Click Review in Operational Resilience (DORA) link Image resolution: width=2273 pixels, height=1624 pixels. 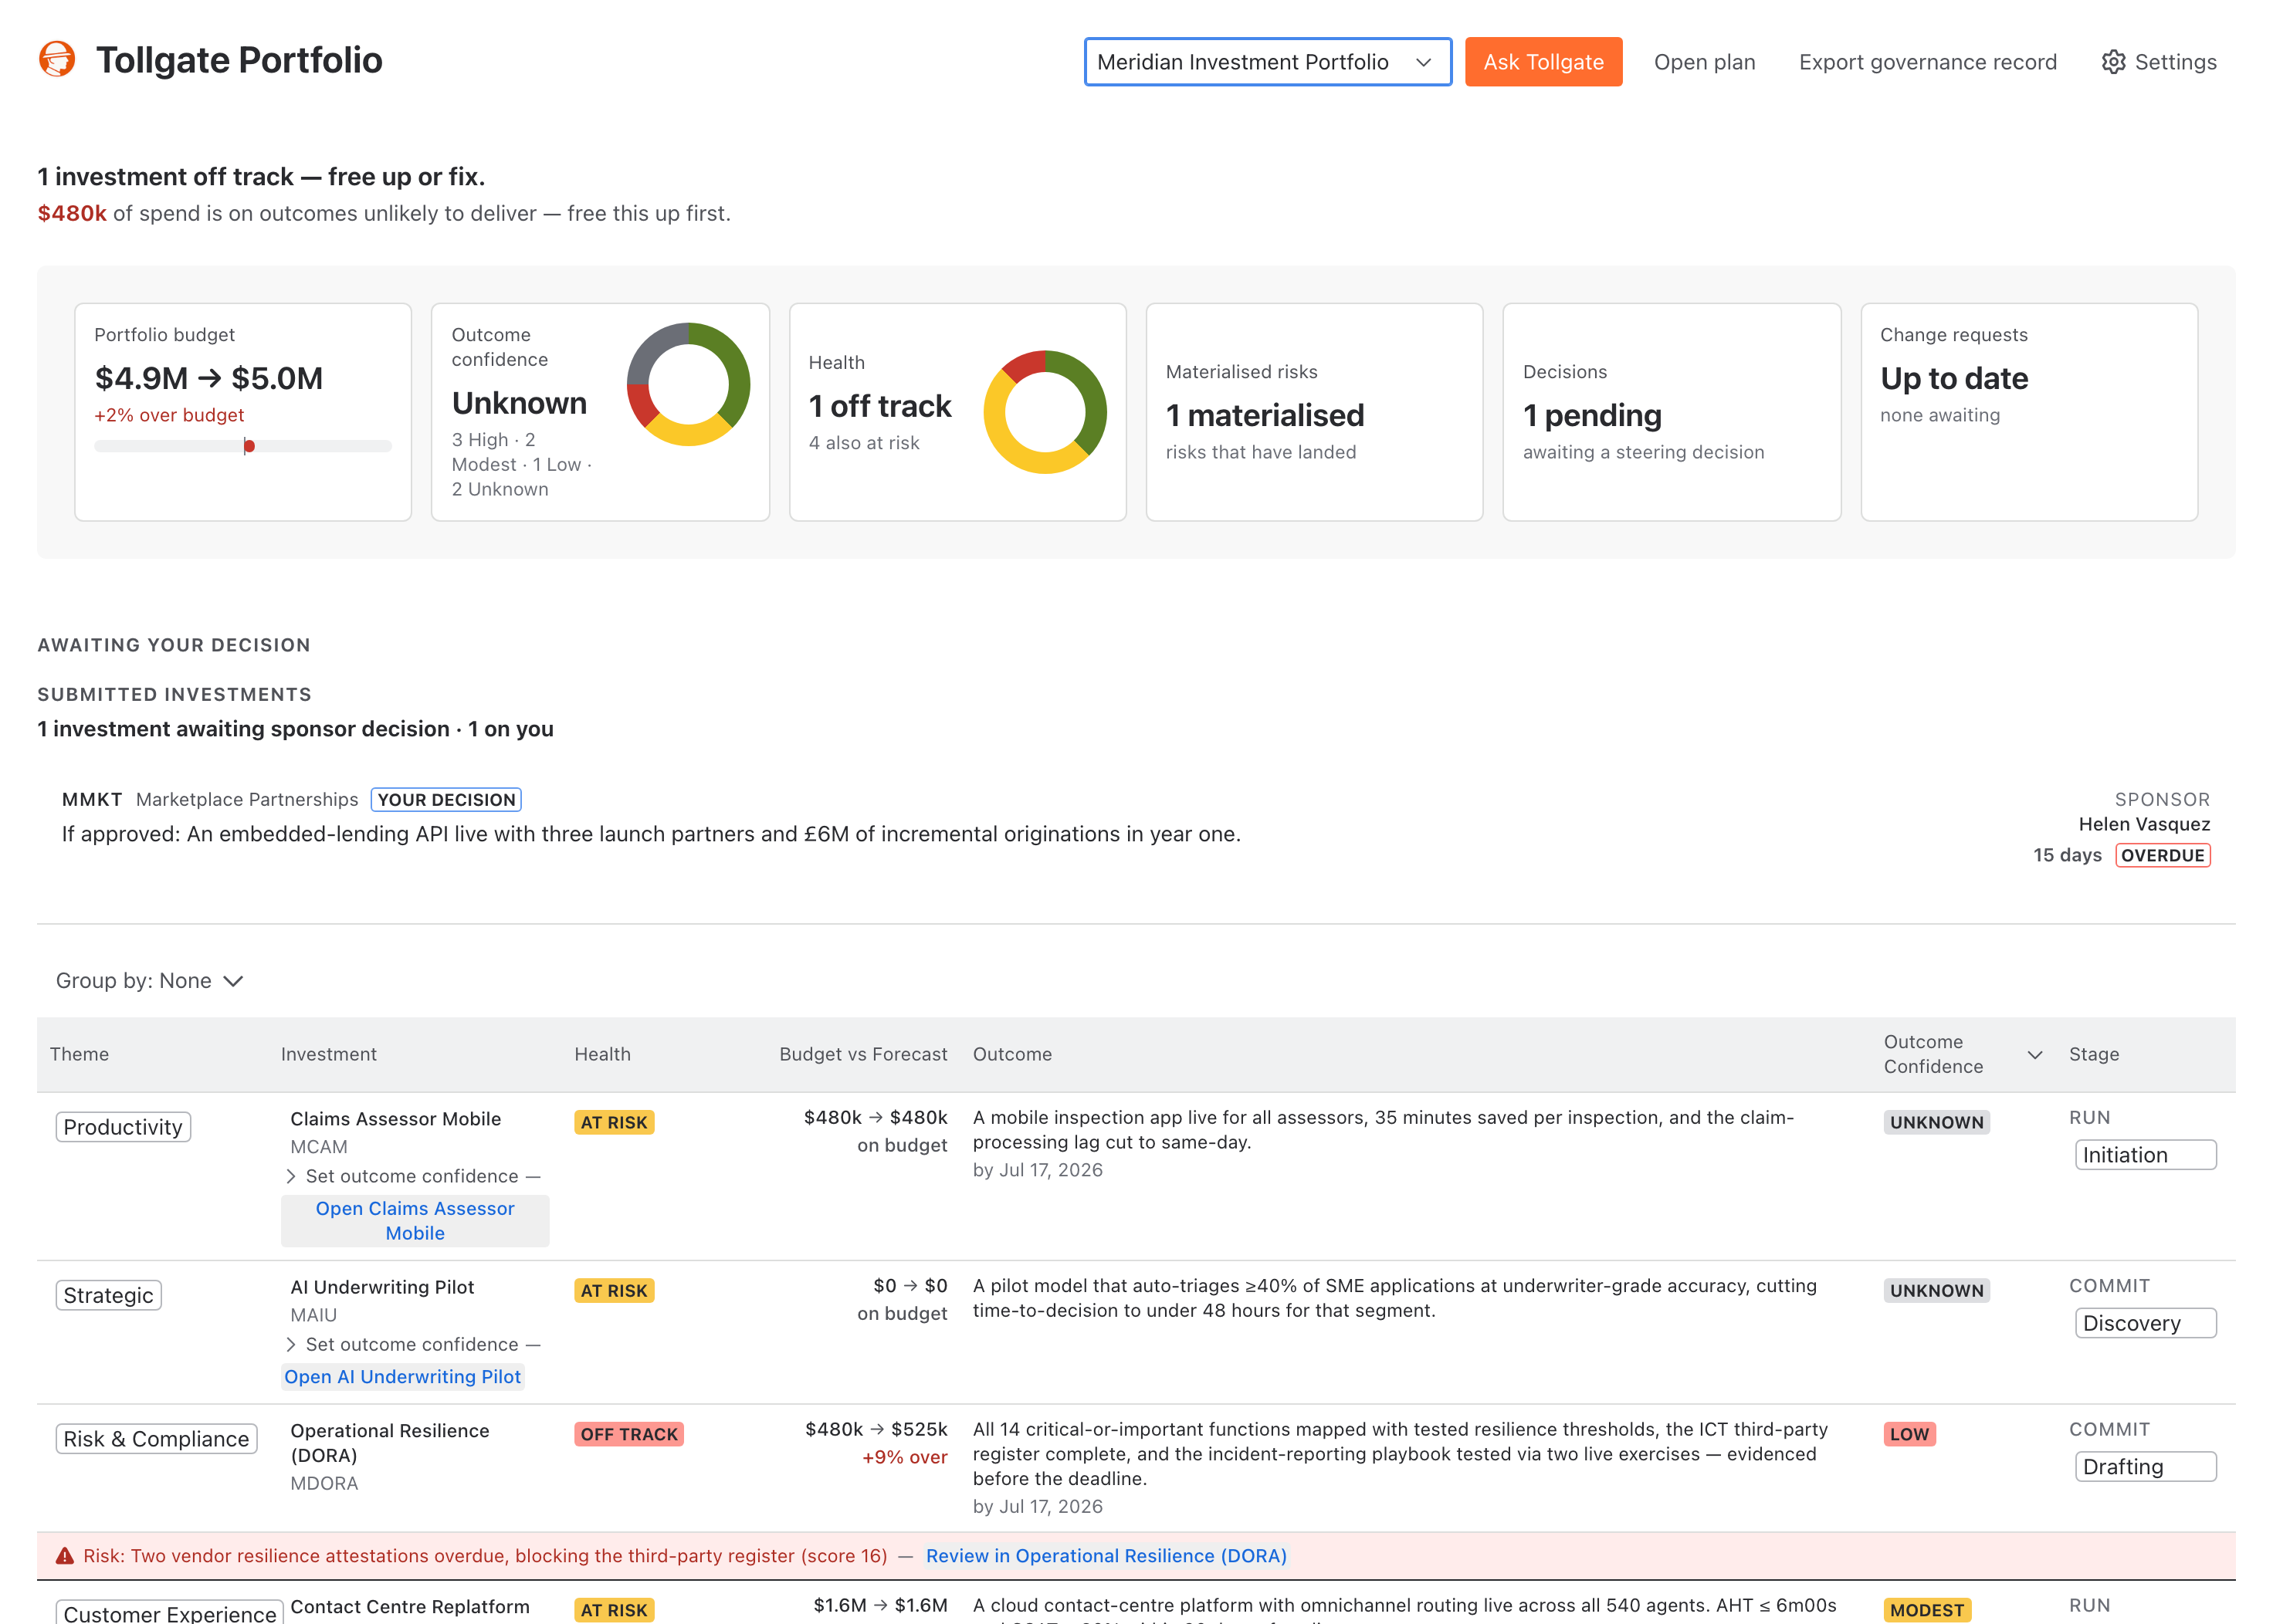pos(1106,1556)
